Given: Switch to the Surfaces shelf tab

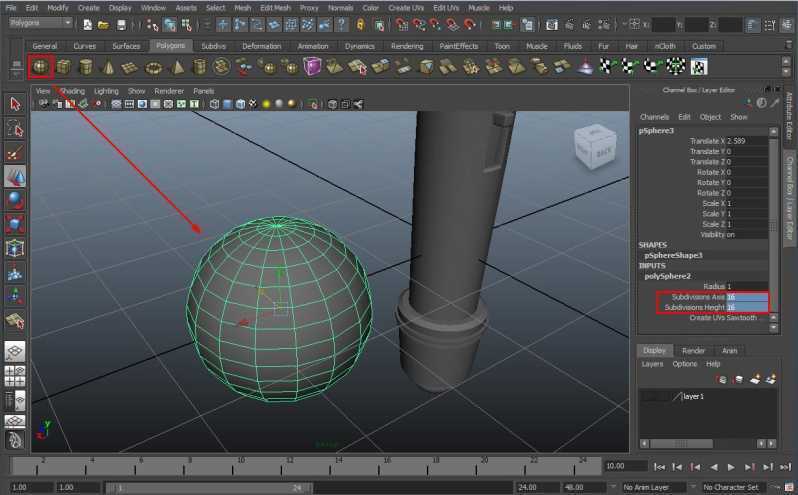Looking at the screenshot, I should pos(126,46).
